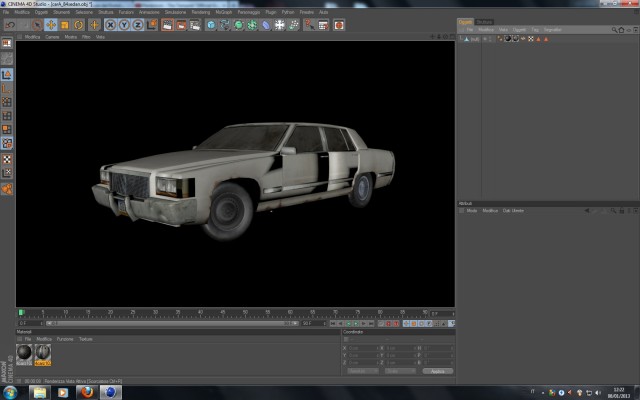
Task: Toggle the Y axis lock
Action: pos(124,25)
